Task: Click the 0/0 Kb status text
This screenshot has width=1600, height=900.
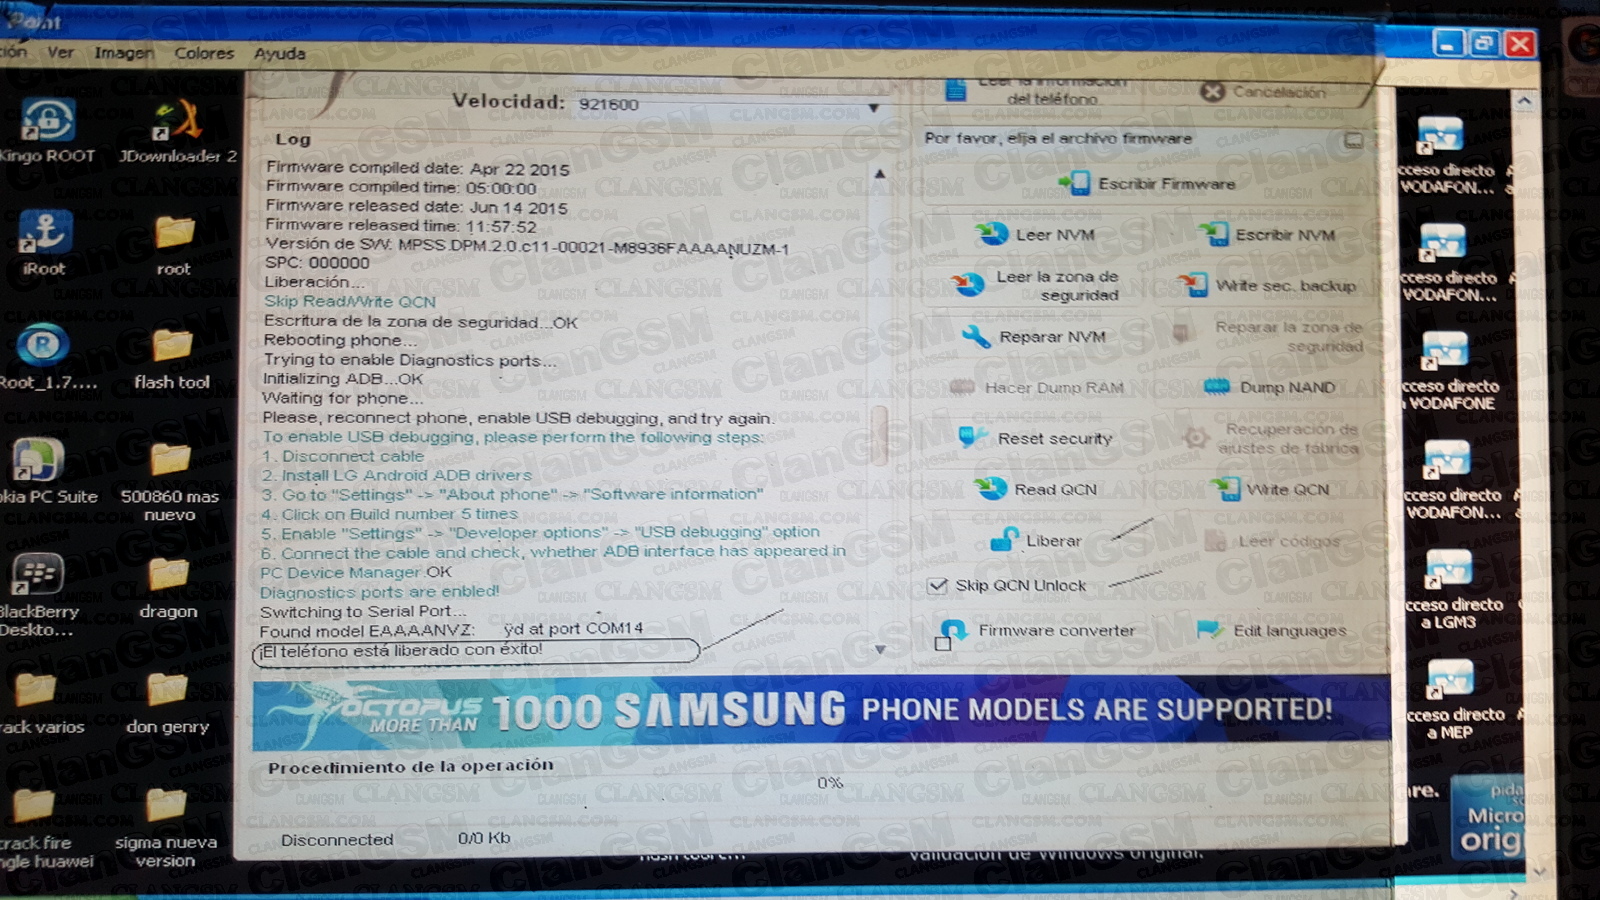Action: click(485, 838)
